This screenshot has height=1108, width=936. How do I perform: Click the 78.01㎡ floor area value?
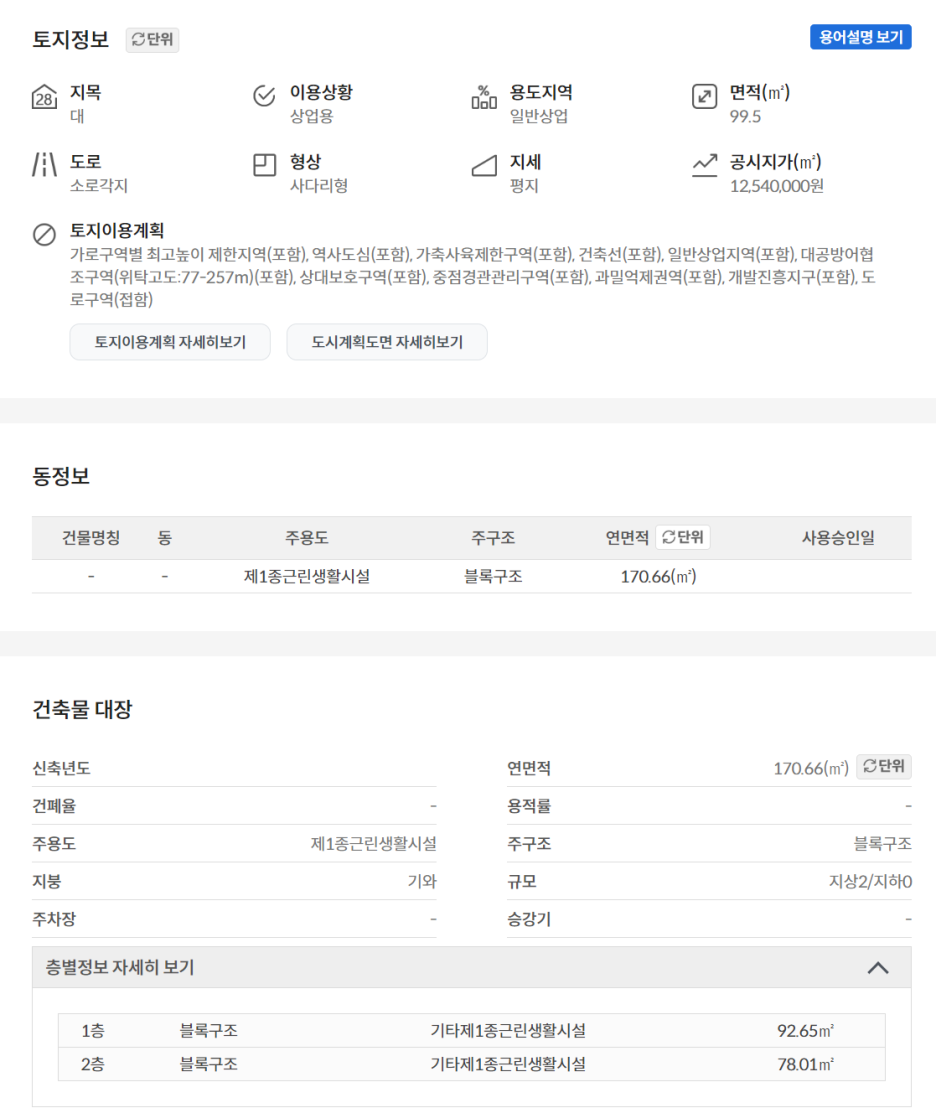pyautogui.click(x=805, y=1064)
